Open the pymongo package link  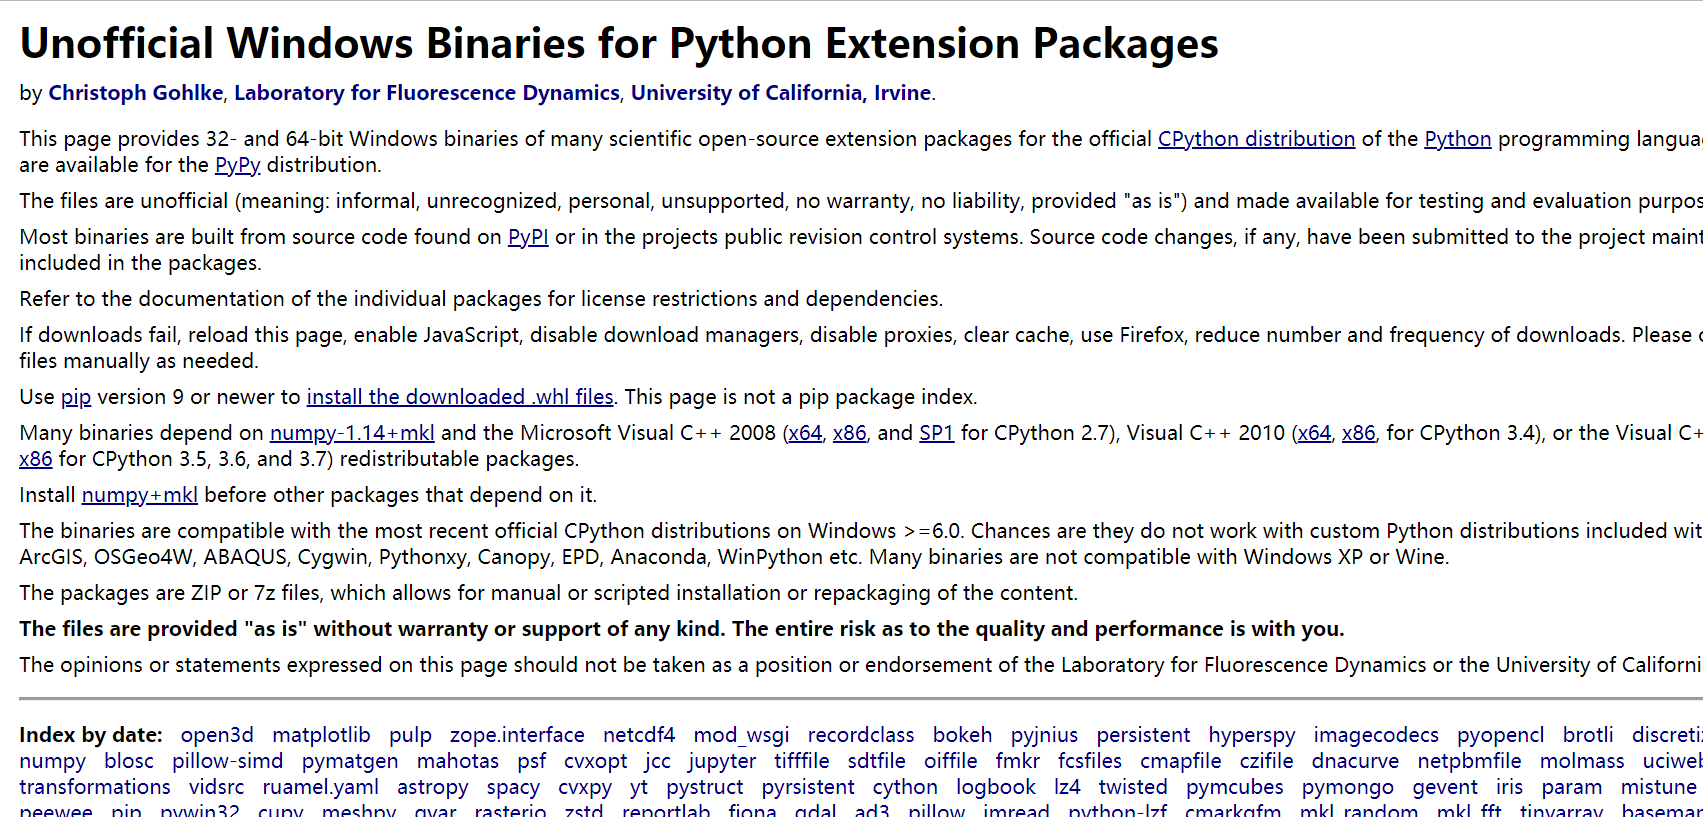pyautogui.click(x=1348, y=787)
